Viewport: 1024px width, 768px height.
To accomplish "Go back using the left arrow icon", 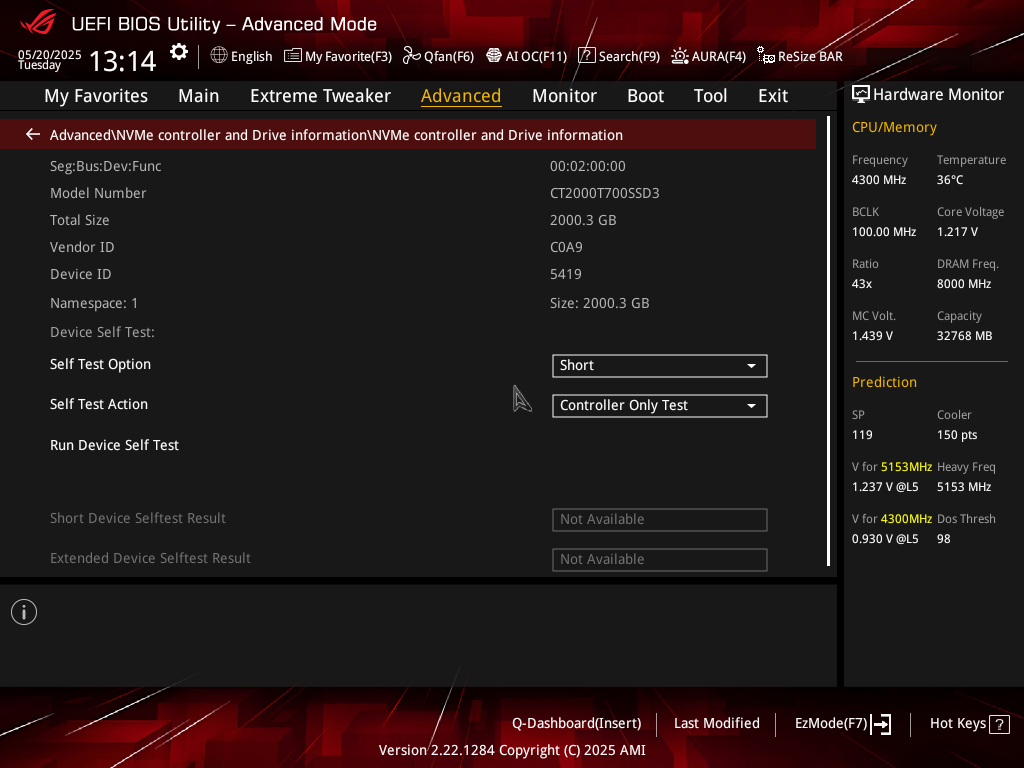I will [33, 135].
